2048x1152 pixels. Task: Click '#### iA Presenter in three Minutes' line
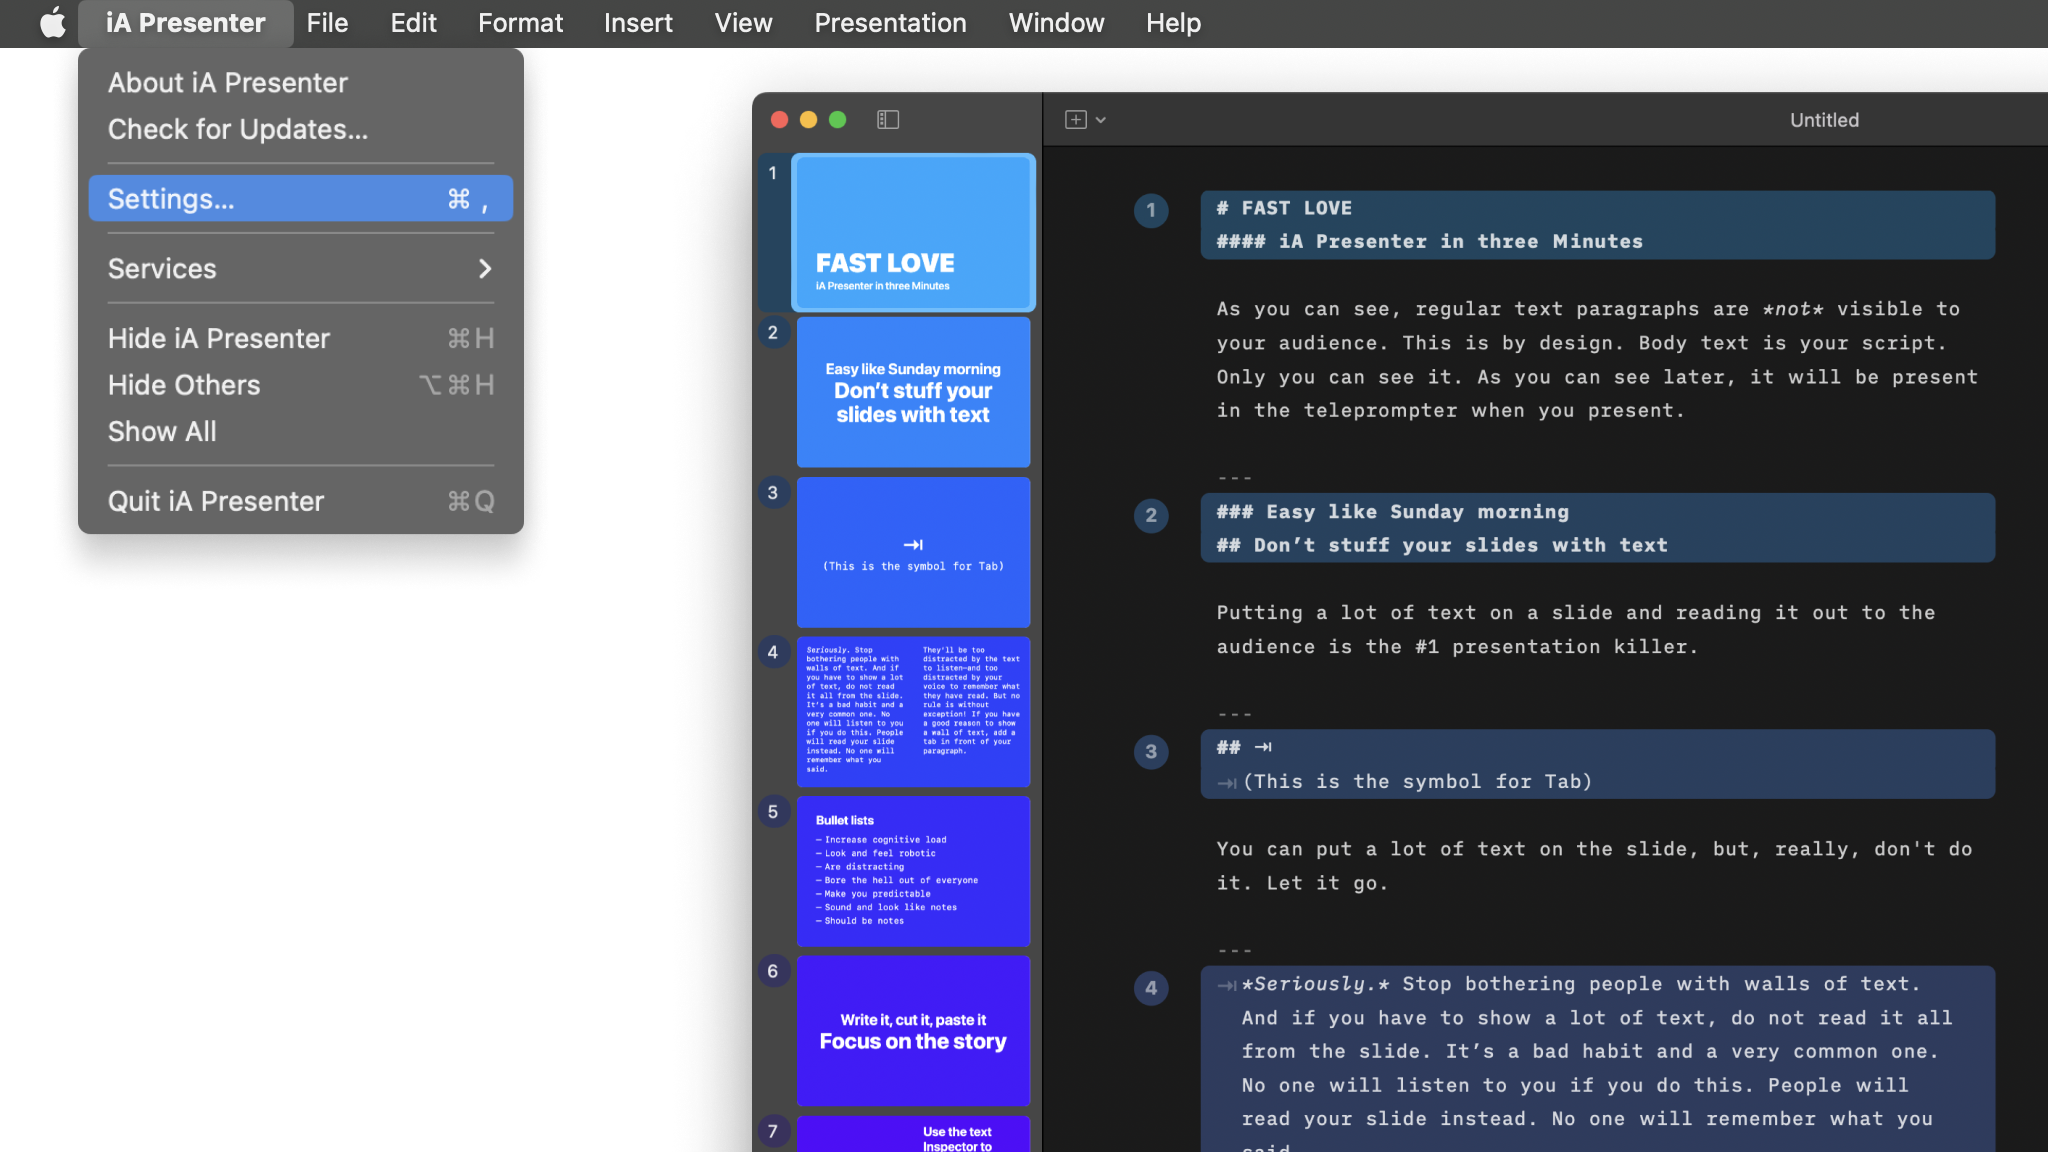click(x=1429, y=241)
